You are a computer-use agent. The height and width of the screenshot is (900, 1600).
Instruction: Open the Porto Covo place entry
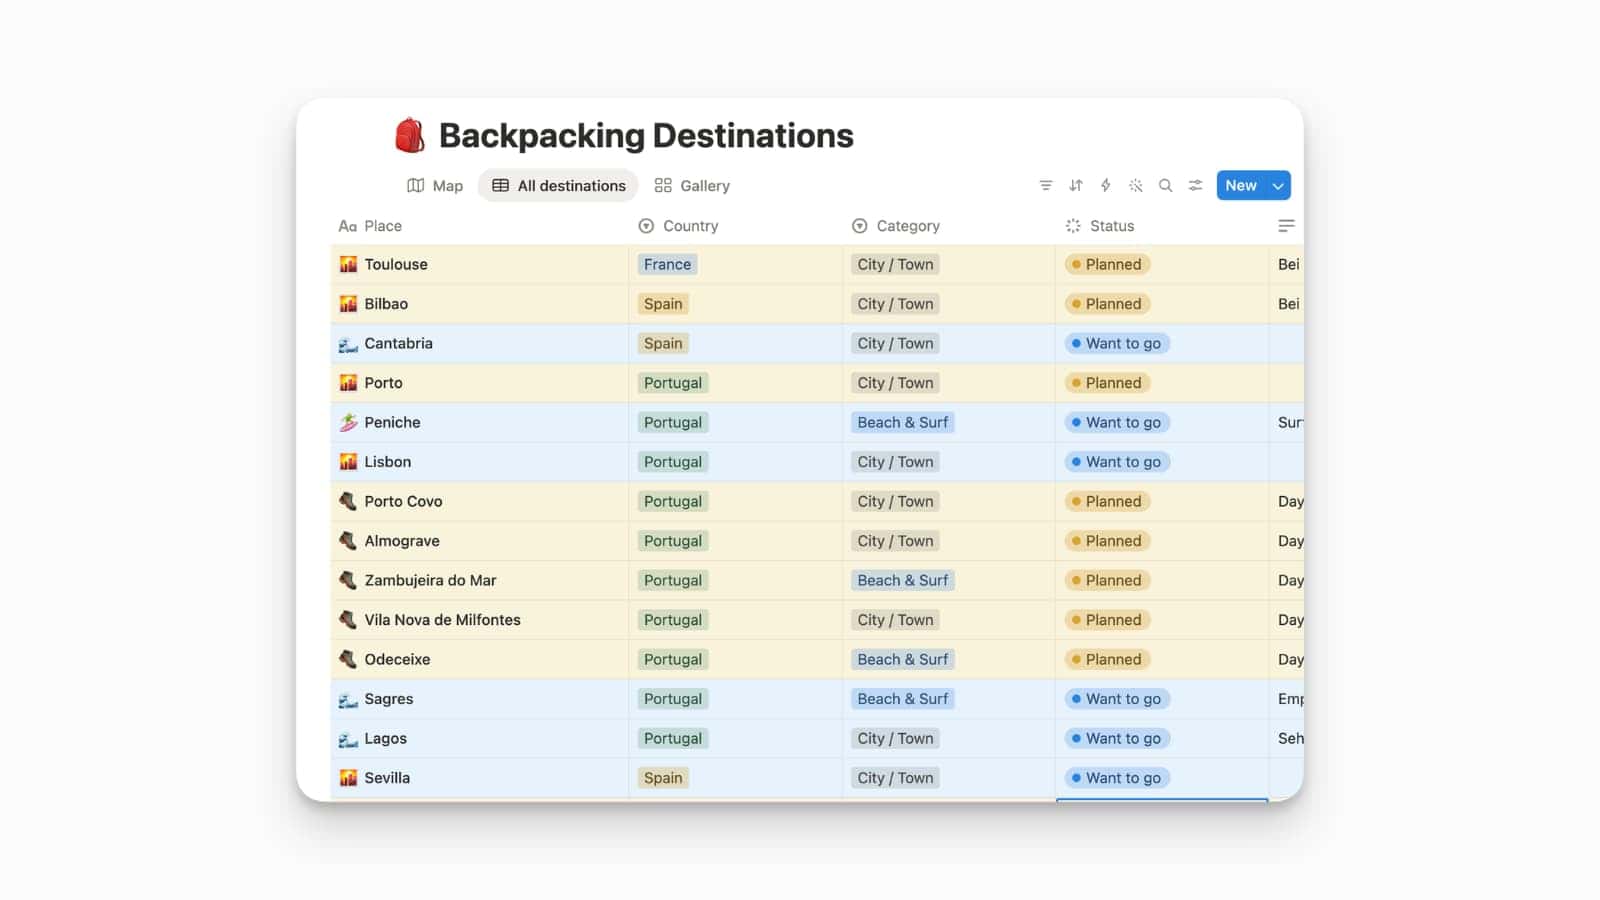click(x=403, y=502)
